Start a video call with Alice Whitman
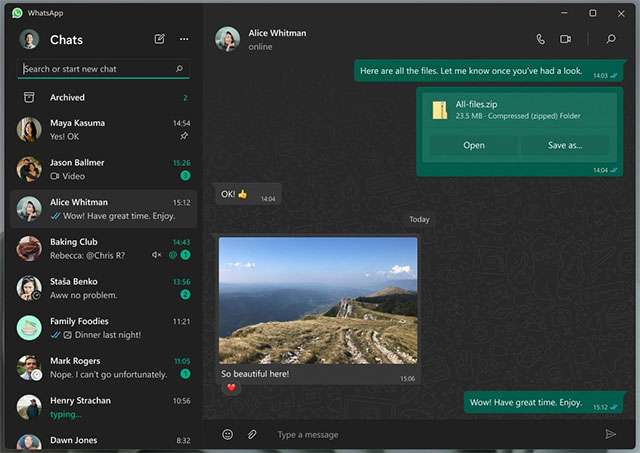Screen dimensions: 640x453 [x=565, y=39]
